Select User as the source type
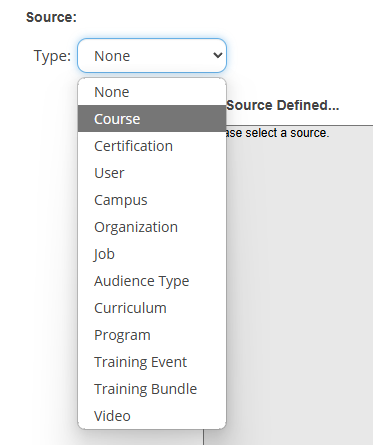Image resolution: width=373 pixels, height=445 pixels. 152,173
